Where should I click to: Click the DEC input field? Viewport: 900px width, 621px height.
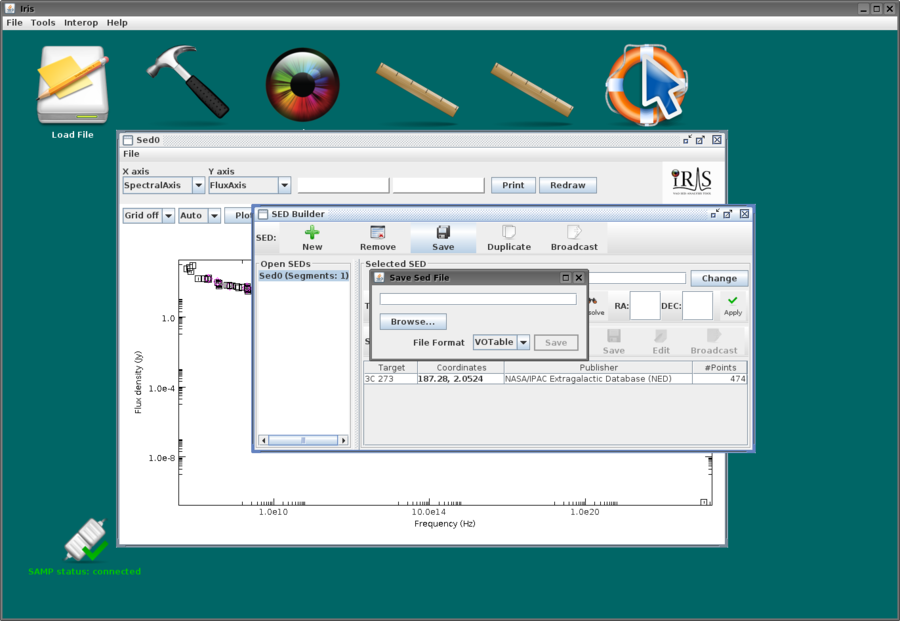pos(697,305)
